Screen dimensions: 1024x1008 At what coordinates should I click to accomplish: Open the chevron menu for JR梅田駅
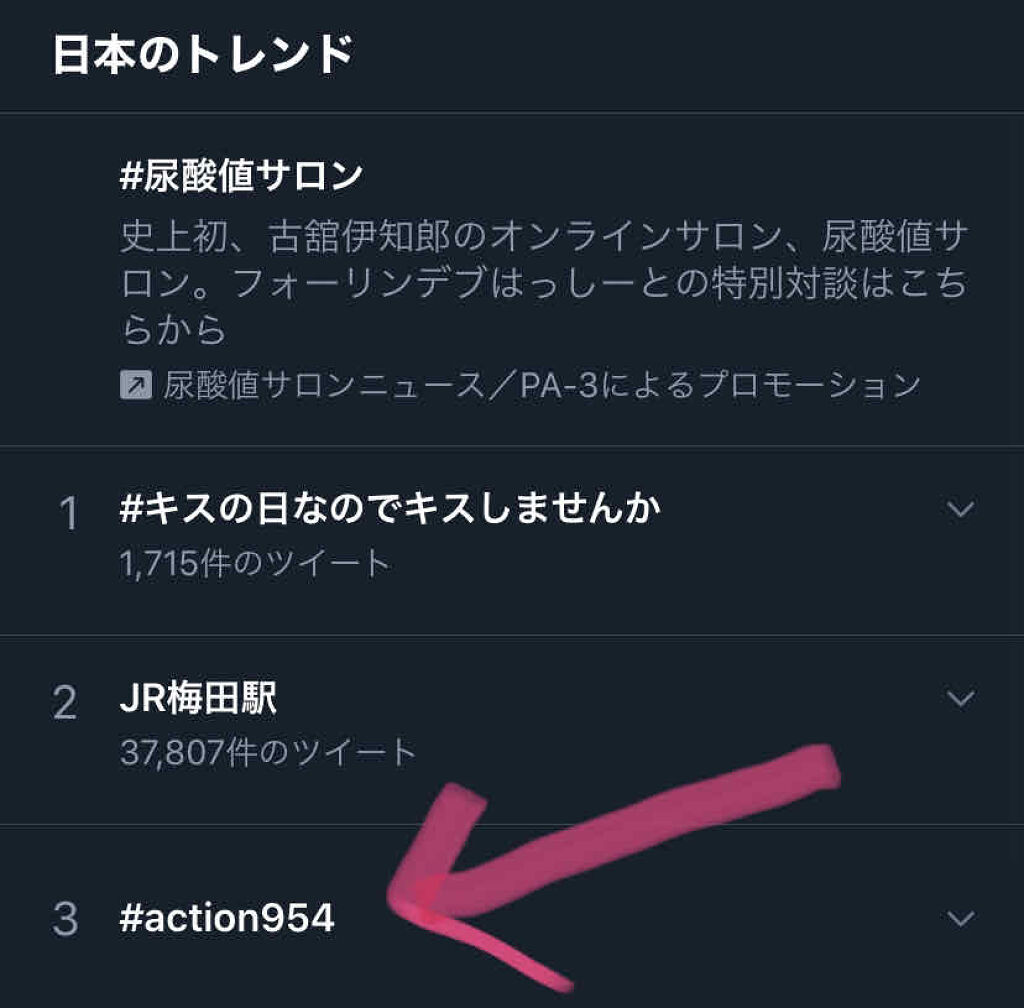pyautogui.click(x=960, y=698)
